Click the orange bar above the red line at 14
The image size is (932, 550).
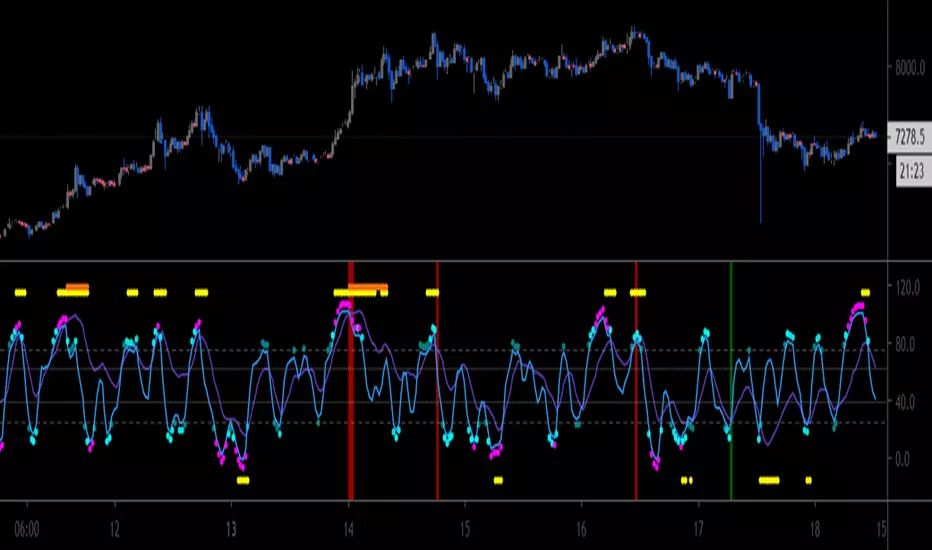click(x=367, y=288)
